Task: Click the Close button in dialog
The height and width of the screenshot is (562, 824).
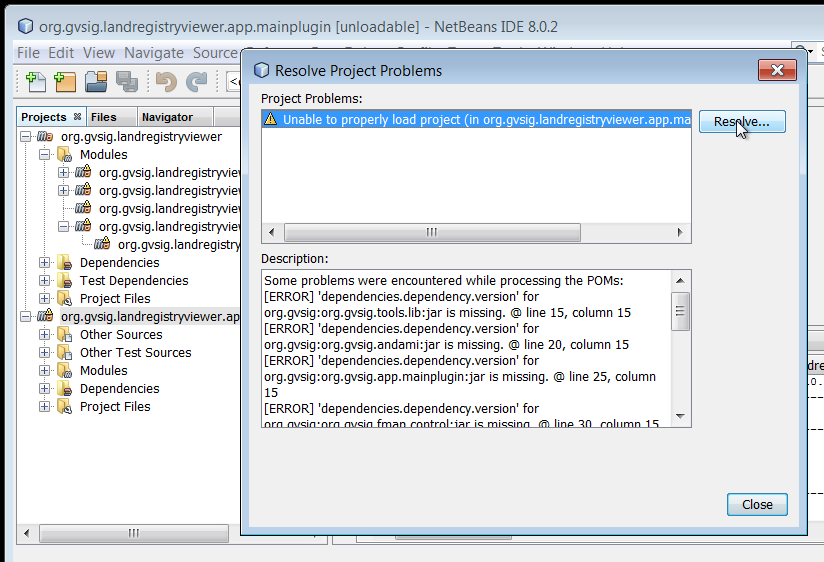Action: click(x=757, y=505)
